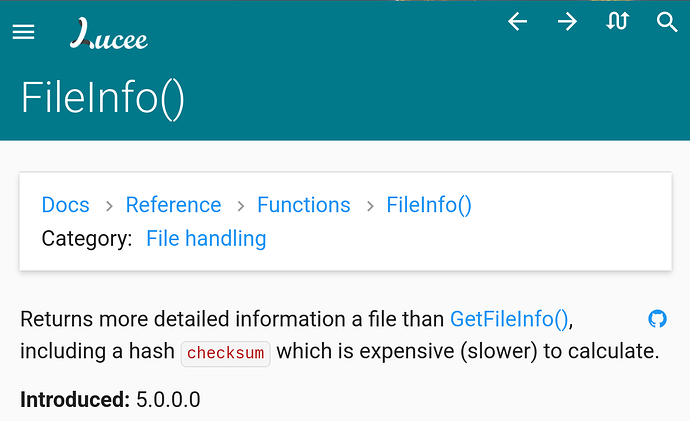Go to previous page with left arrow
This screenshot has width=690, height=421.
pyautogui.click(x=517, y=21)
